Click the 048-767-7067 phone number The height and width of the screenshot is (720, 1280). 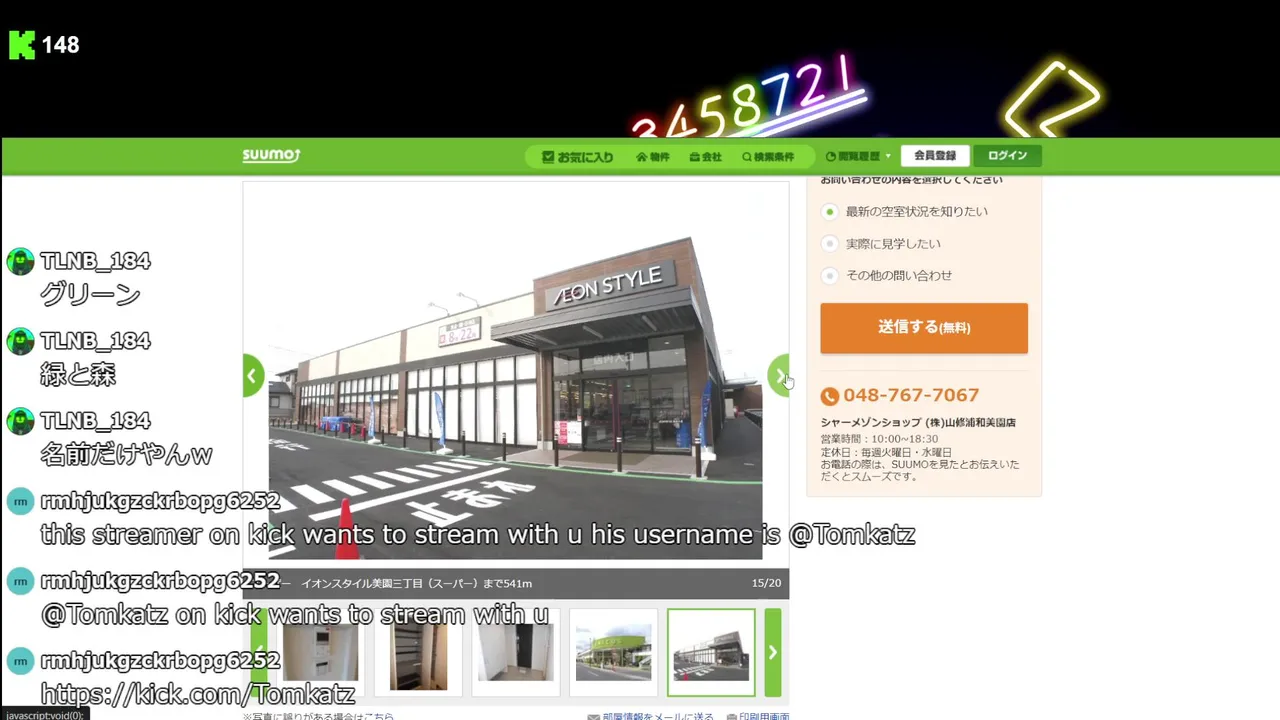point(911,395)
